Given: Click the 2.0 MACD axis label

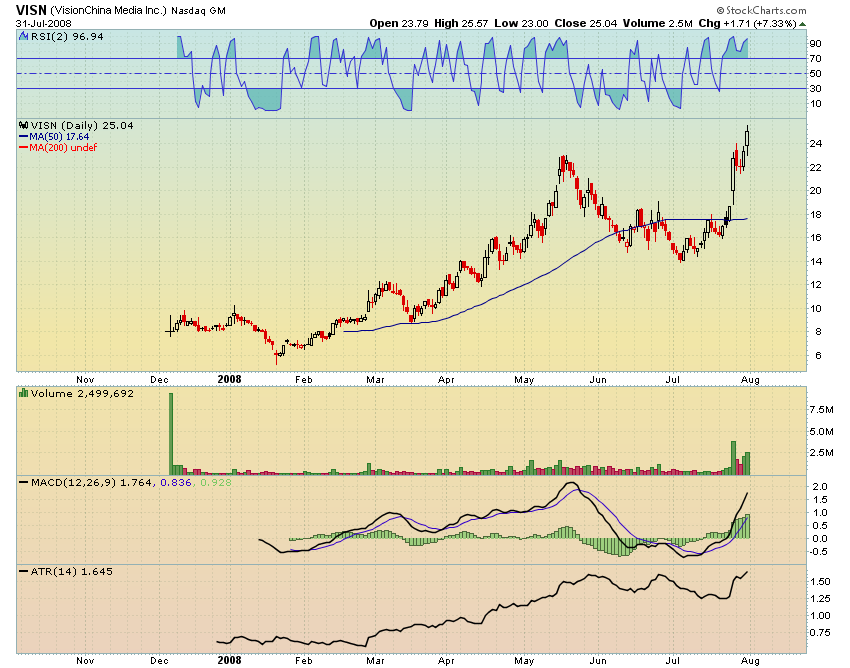Looking at the screenshot, I should [x=821, y=487].
